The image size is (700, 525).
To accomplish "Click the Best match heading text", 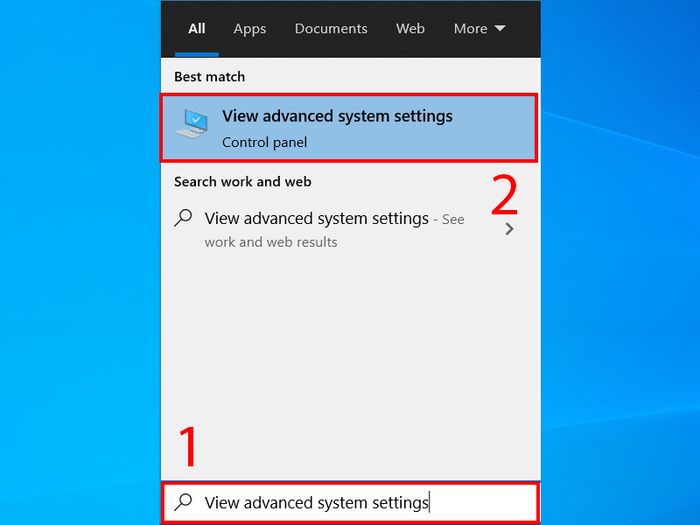I will point(209,77).
